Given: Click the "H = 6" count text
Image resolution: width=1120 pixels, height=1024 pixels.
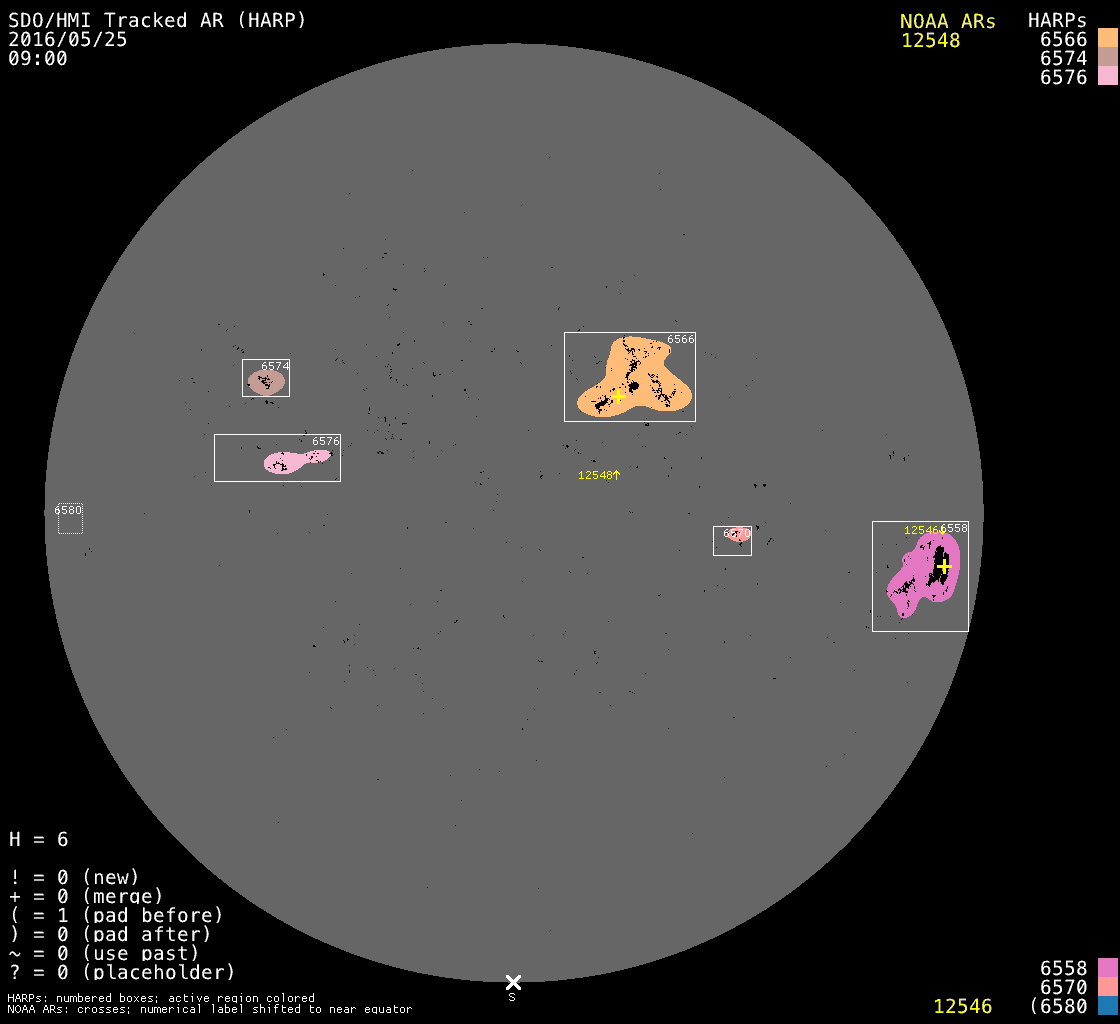Looking at the screenshot, I should pyautogui.click(x=39, y=839).
